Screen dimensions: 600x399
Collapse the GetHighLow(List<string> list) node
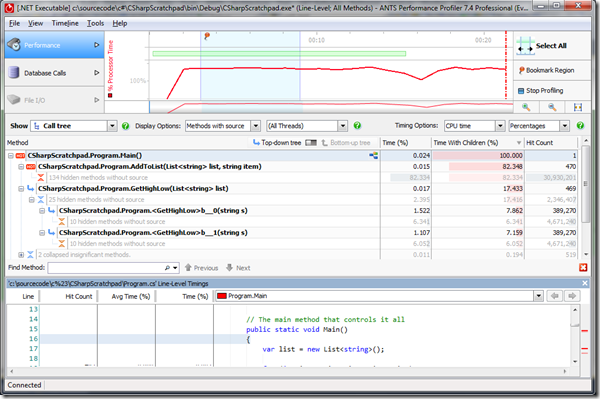coord(21,189)
